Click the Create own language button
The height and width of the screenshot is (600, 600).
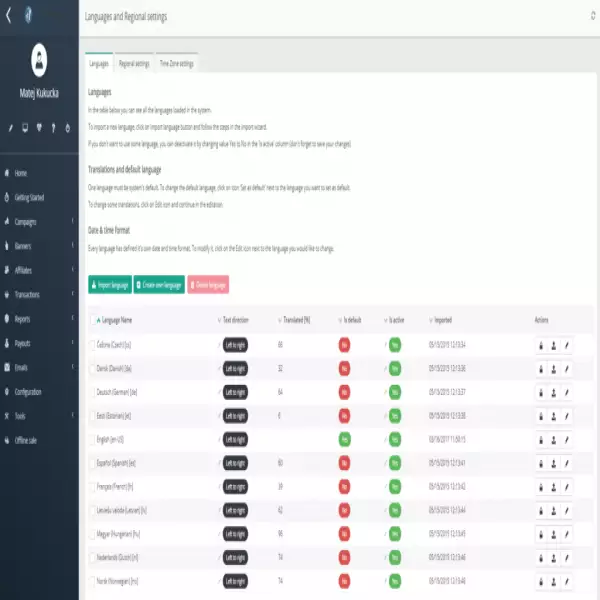coord(159,285)
